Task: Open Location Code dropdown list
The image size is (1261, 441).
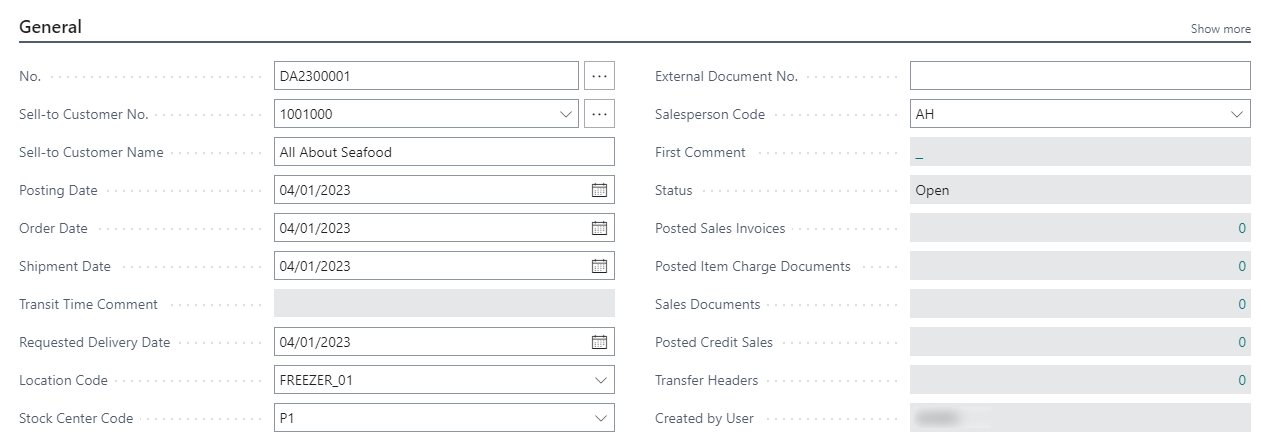Action: (600, 380)
